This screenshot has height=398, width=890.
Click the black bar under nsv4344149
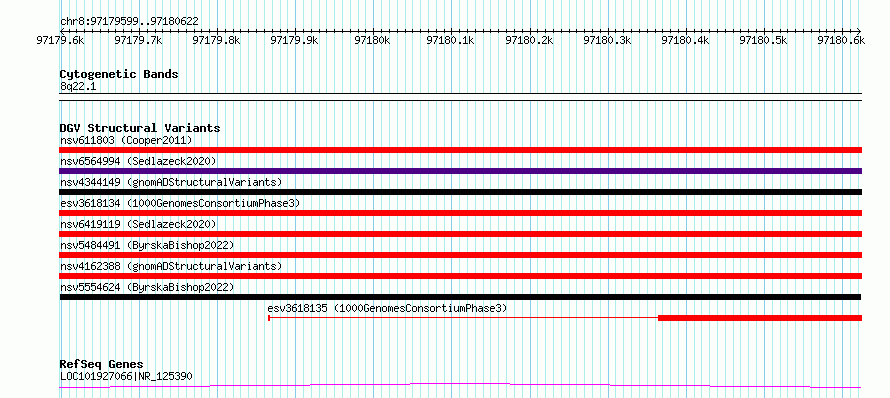(x=460, y=192)
